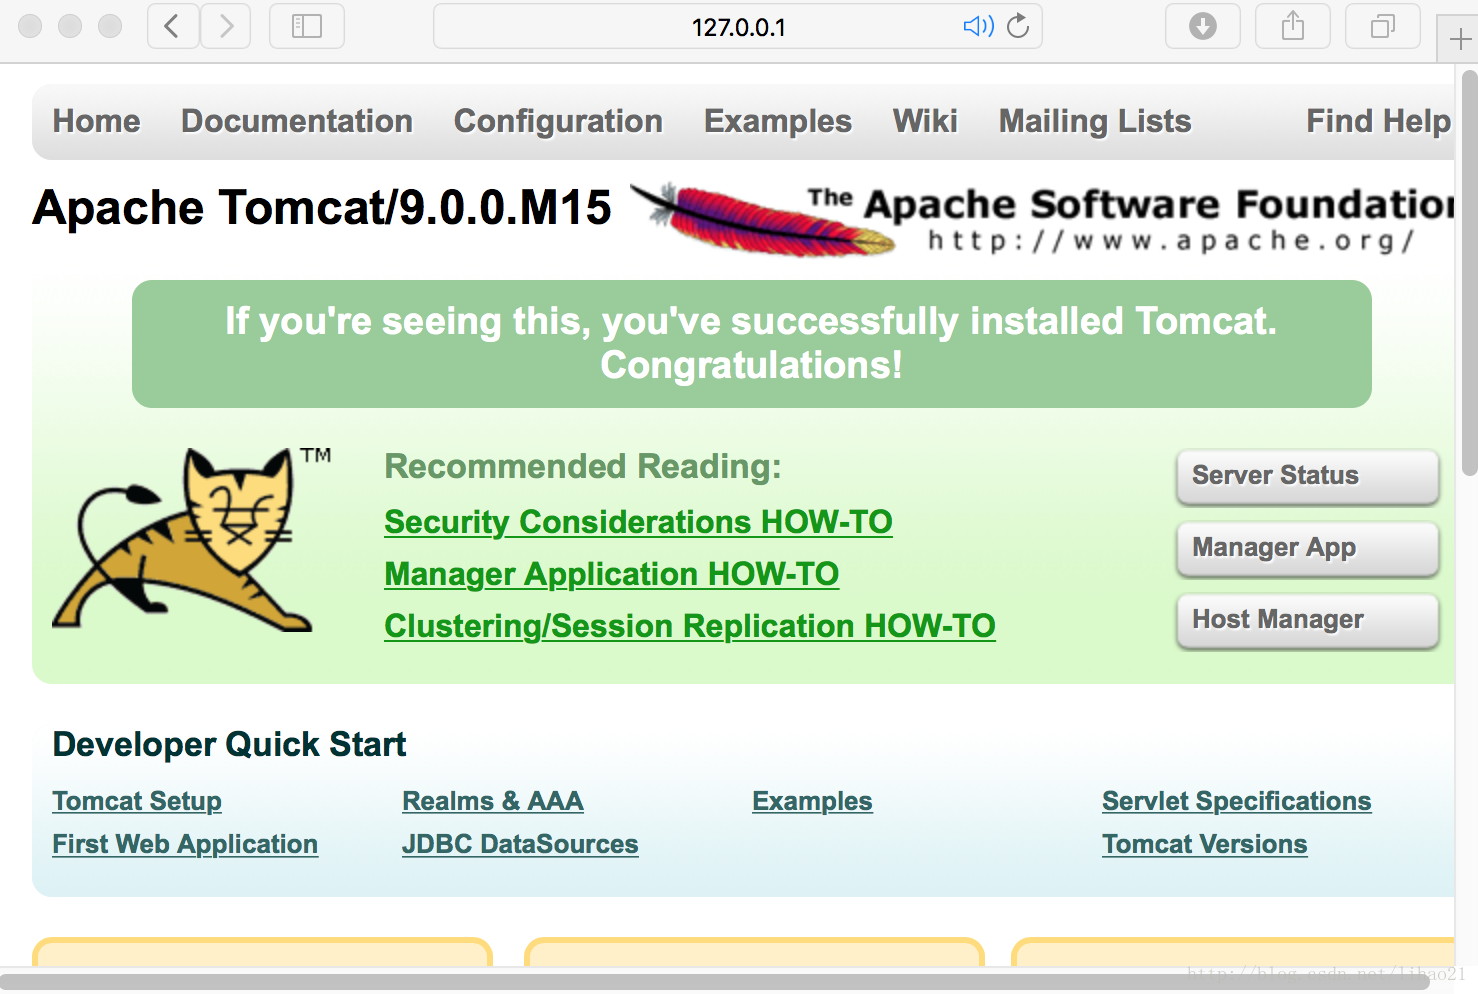Open the First Web Application link

click(x=185, y=844)
